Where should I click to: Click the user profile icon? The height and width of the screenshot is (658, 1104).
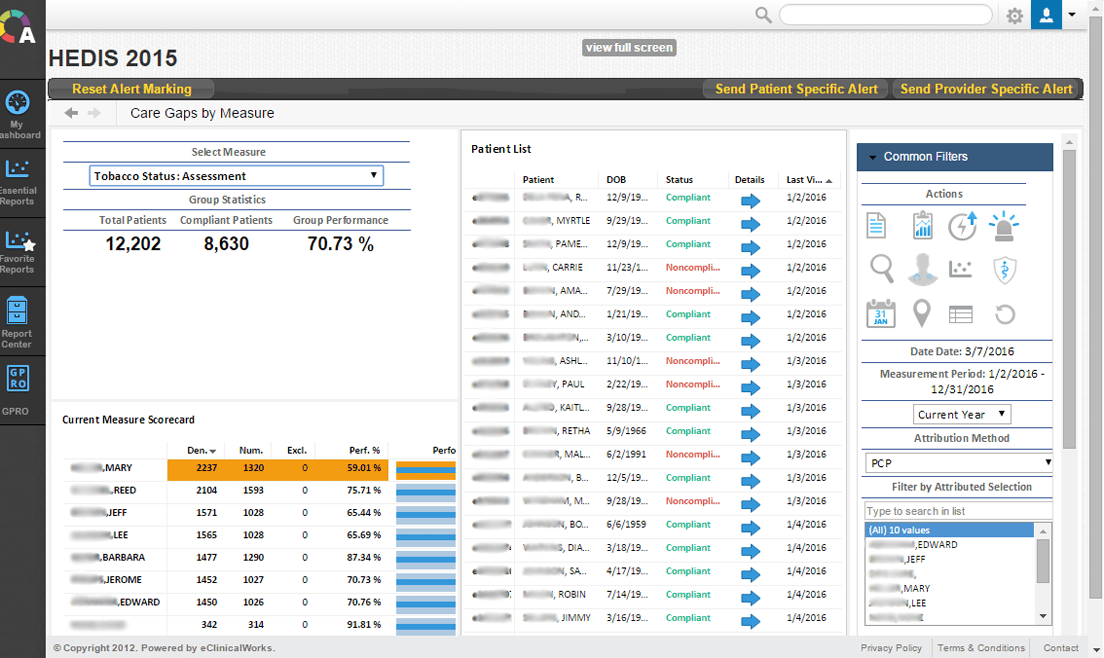coord(1046,15)
